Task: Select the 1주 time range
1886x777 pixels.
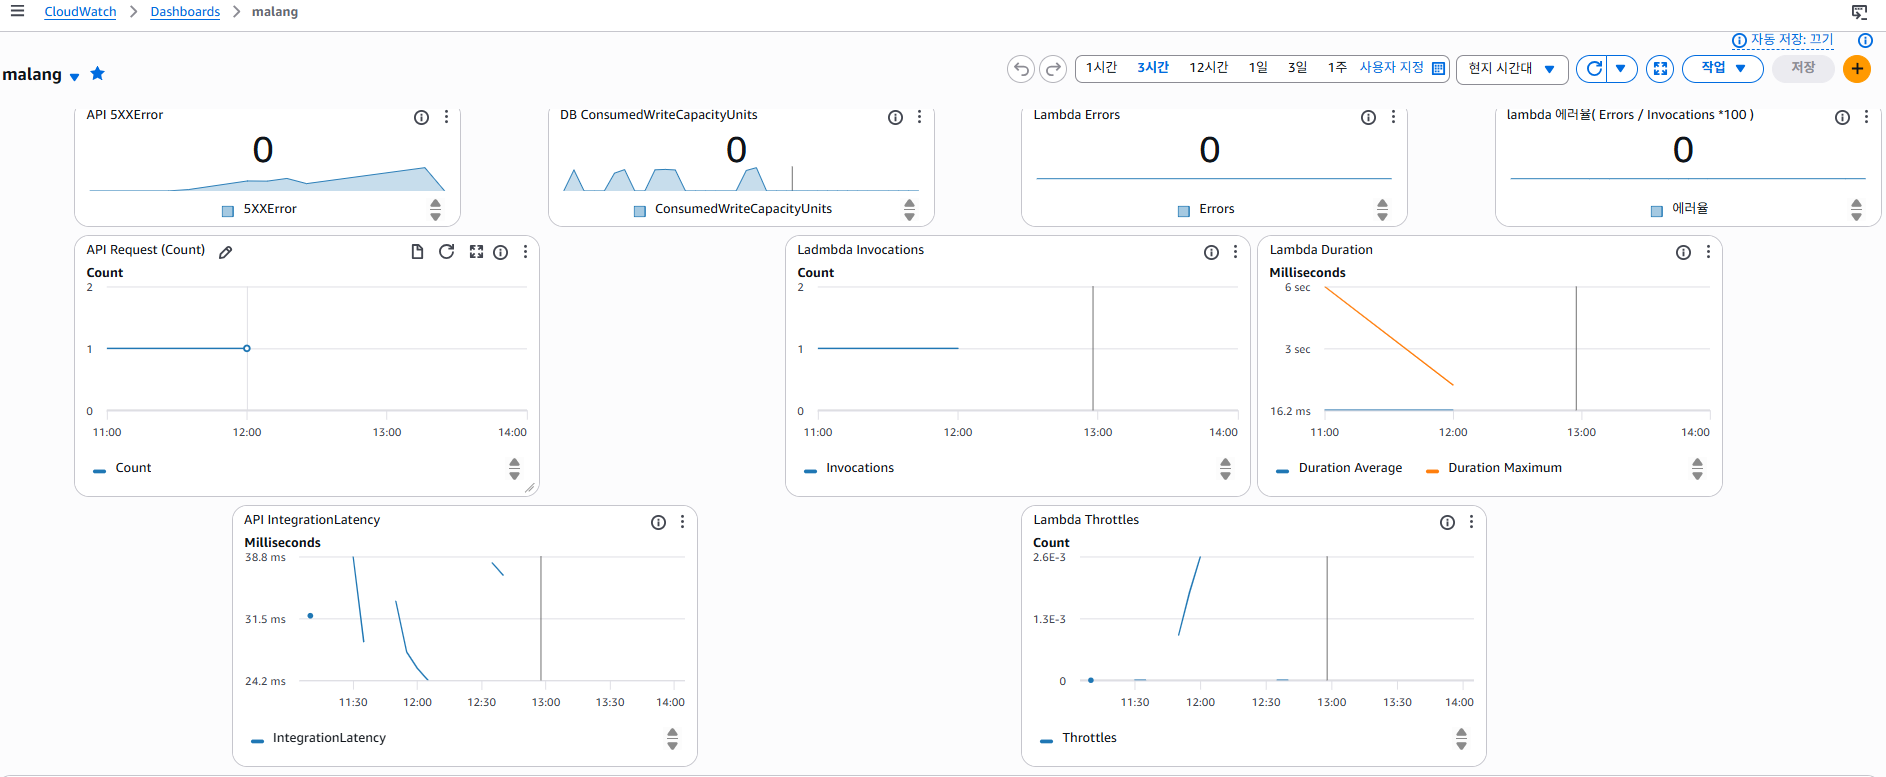Action: click(1337, 68)
